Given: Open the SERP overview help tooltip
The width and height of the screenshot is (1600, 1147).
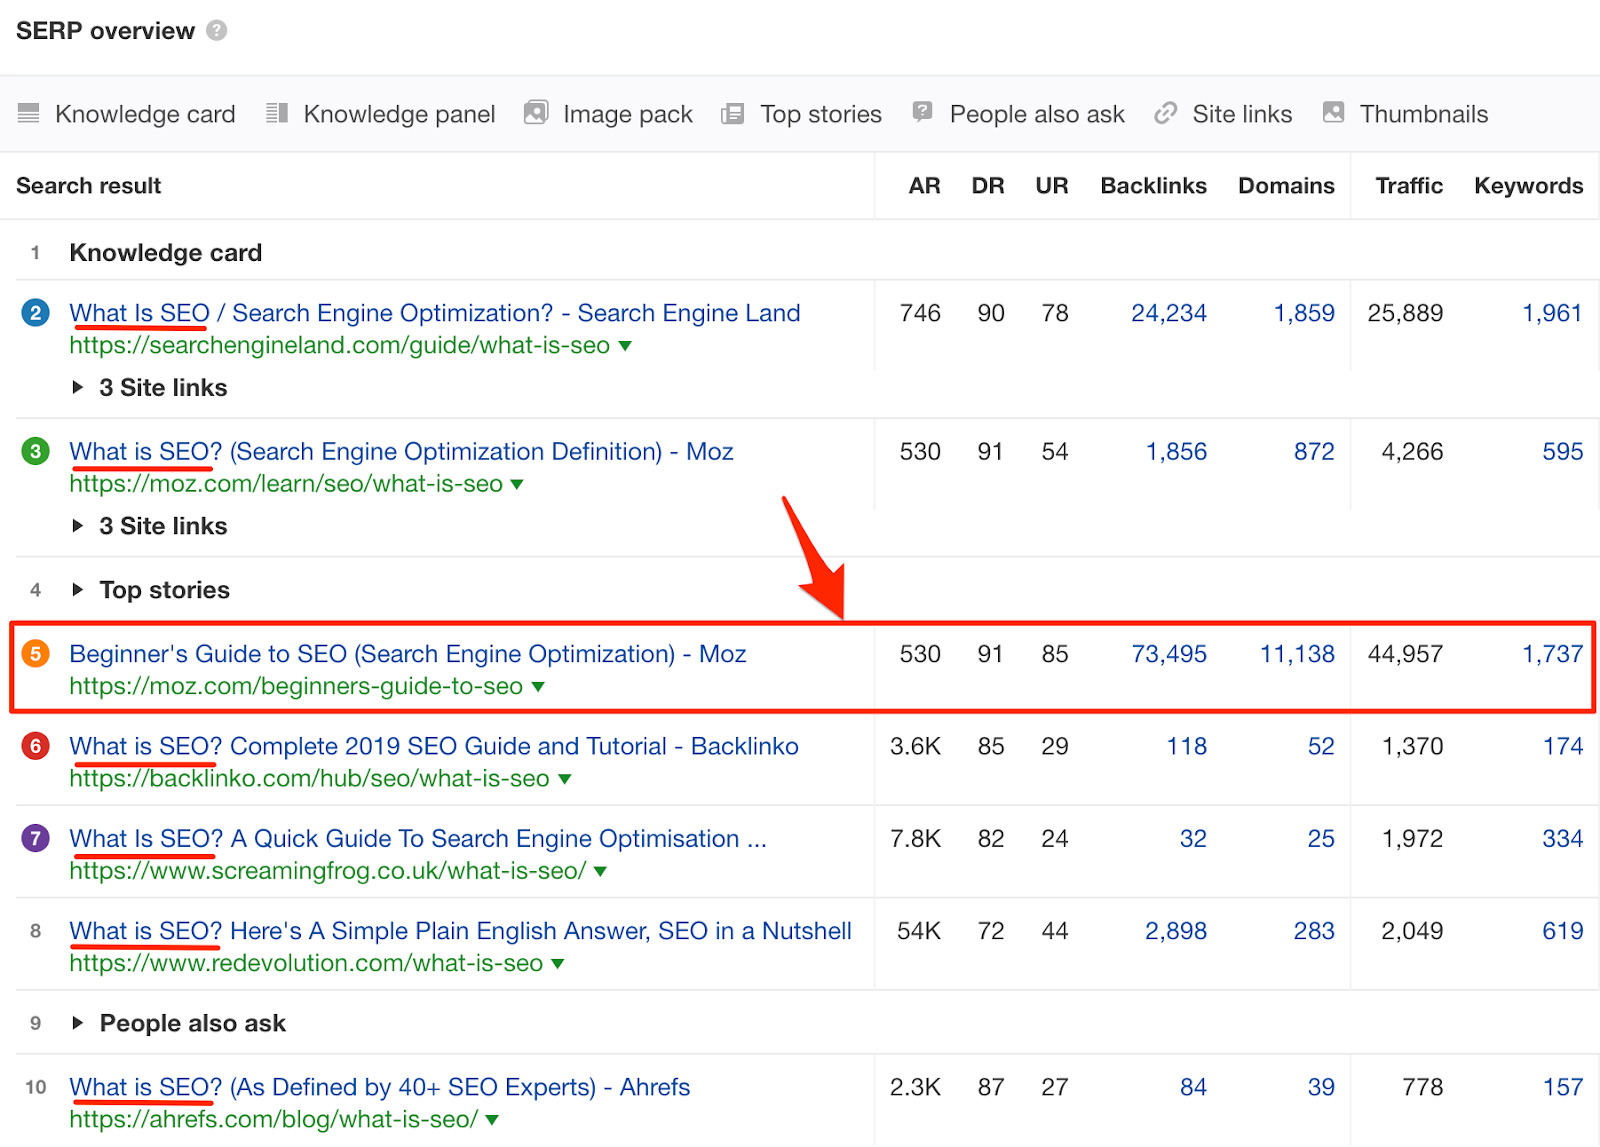Looking at the screenshot, I should coord(214,30).
